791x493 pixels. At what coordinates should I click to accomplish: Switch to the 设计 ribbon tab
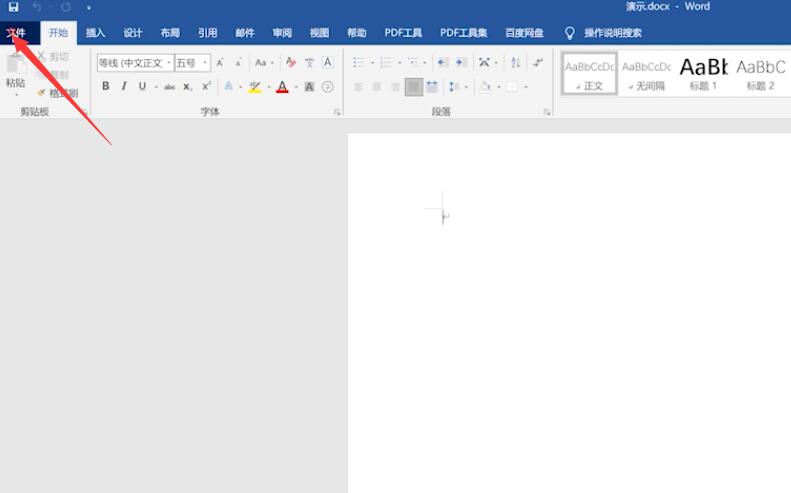click(133, 33)
